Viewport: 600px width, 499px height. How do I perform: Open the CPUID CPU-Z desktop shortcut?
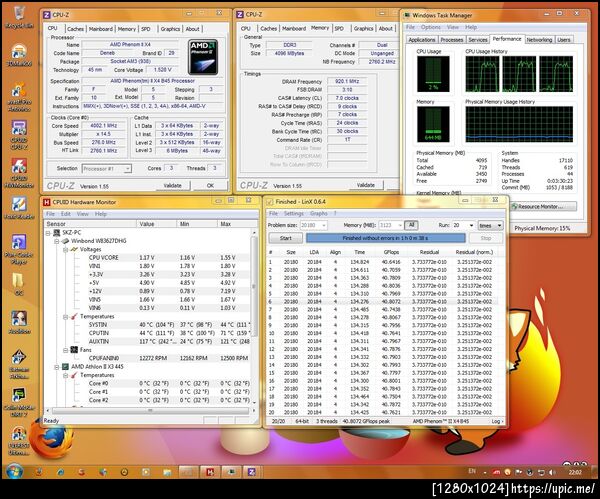pos(19,135)
